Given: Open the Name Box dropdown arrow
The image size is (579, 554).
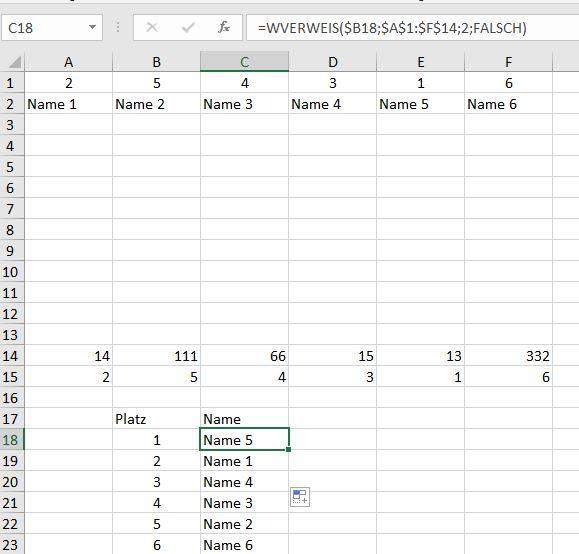Looking at the screenshot, I should (92, 27).
